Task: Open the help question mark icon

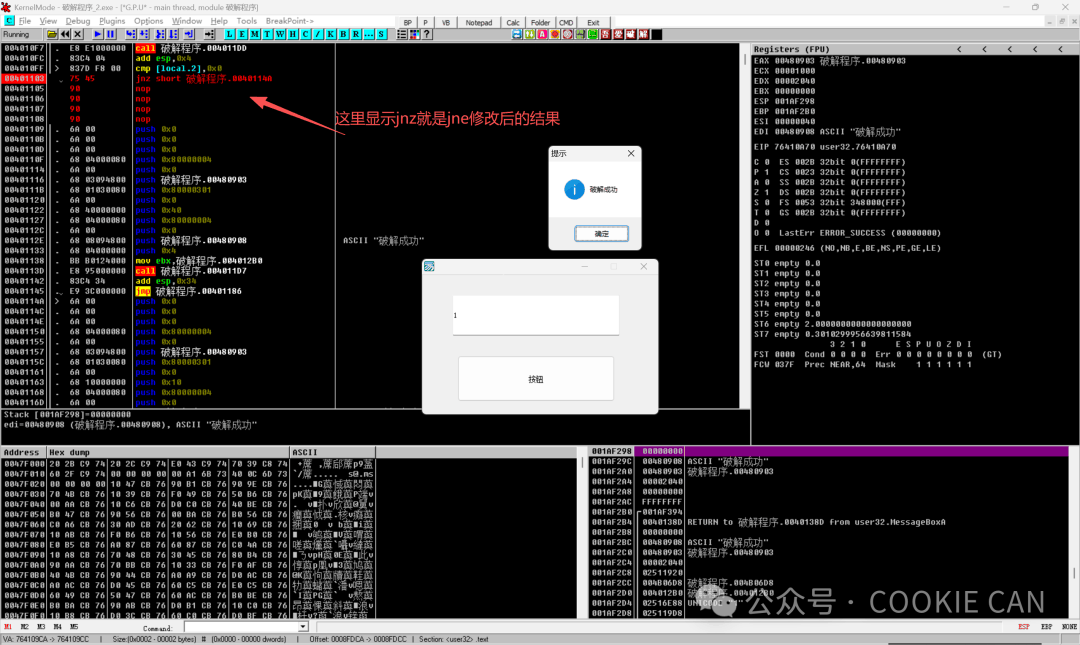Action: pos(427,34)
